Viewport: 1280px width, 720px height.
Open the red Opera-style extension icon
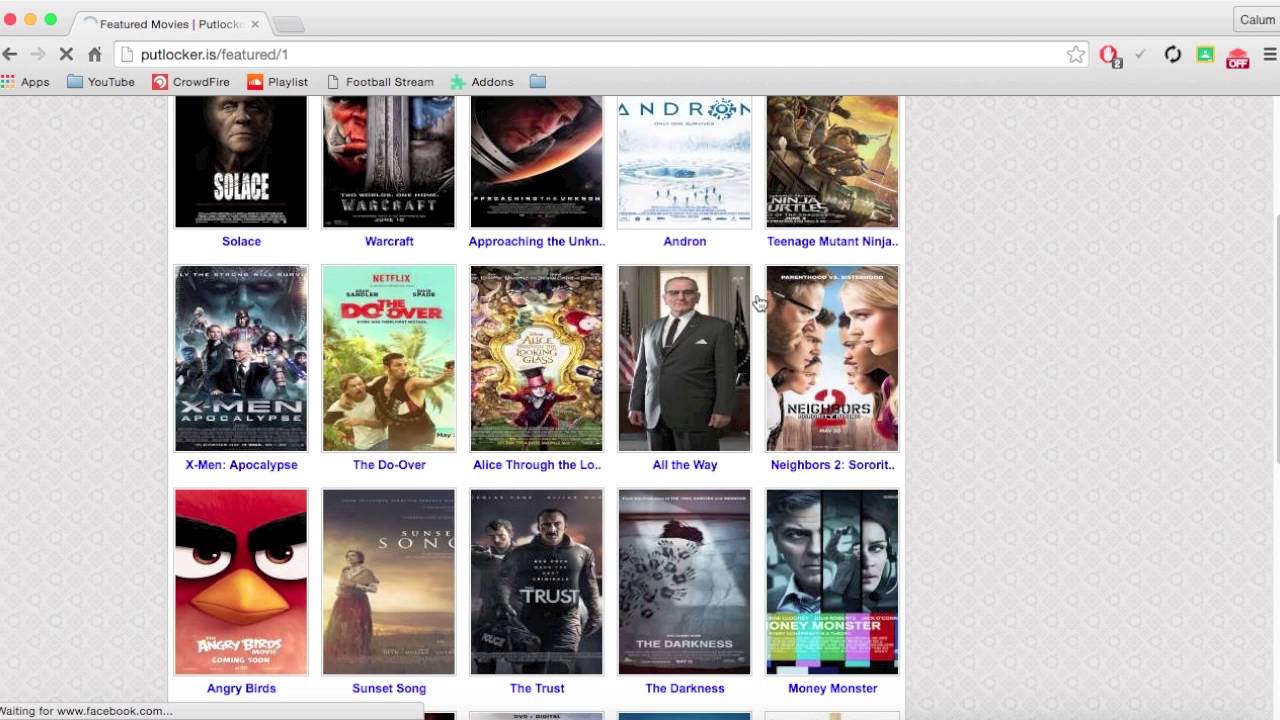(x=1109, y=55)
